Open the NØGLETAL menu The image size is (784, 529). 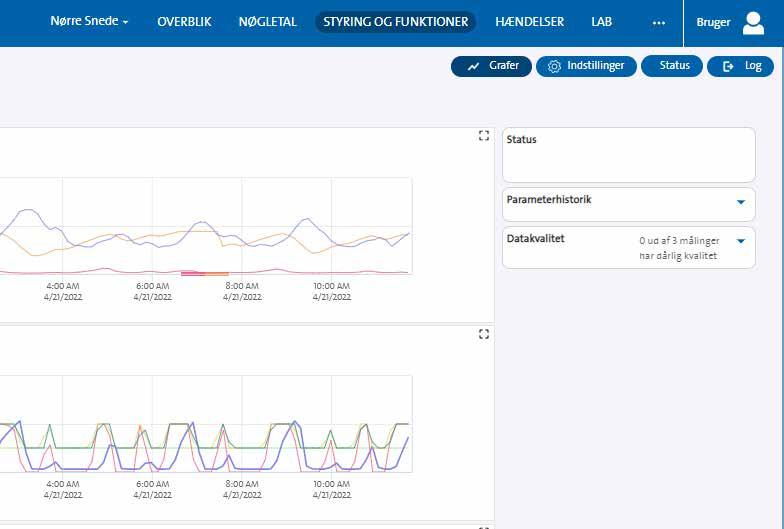click(268, 22)
